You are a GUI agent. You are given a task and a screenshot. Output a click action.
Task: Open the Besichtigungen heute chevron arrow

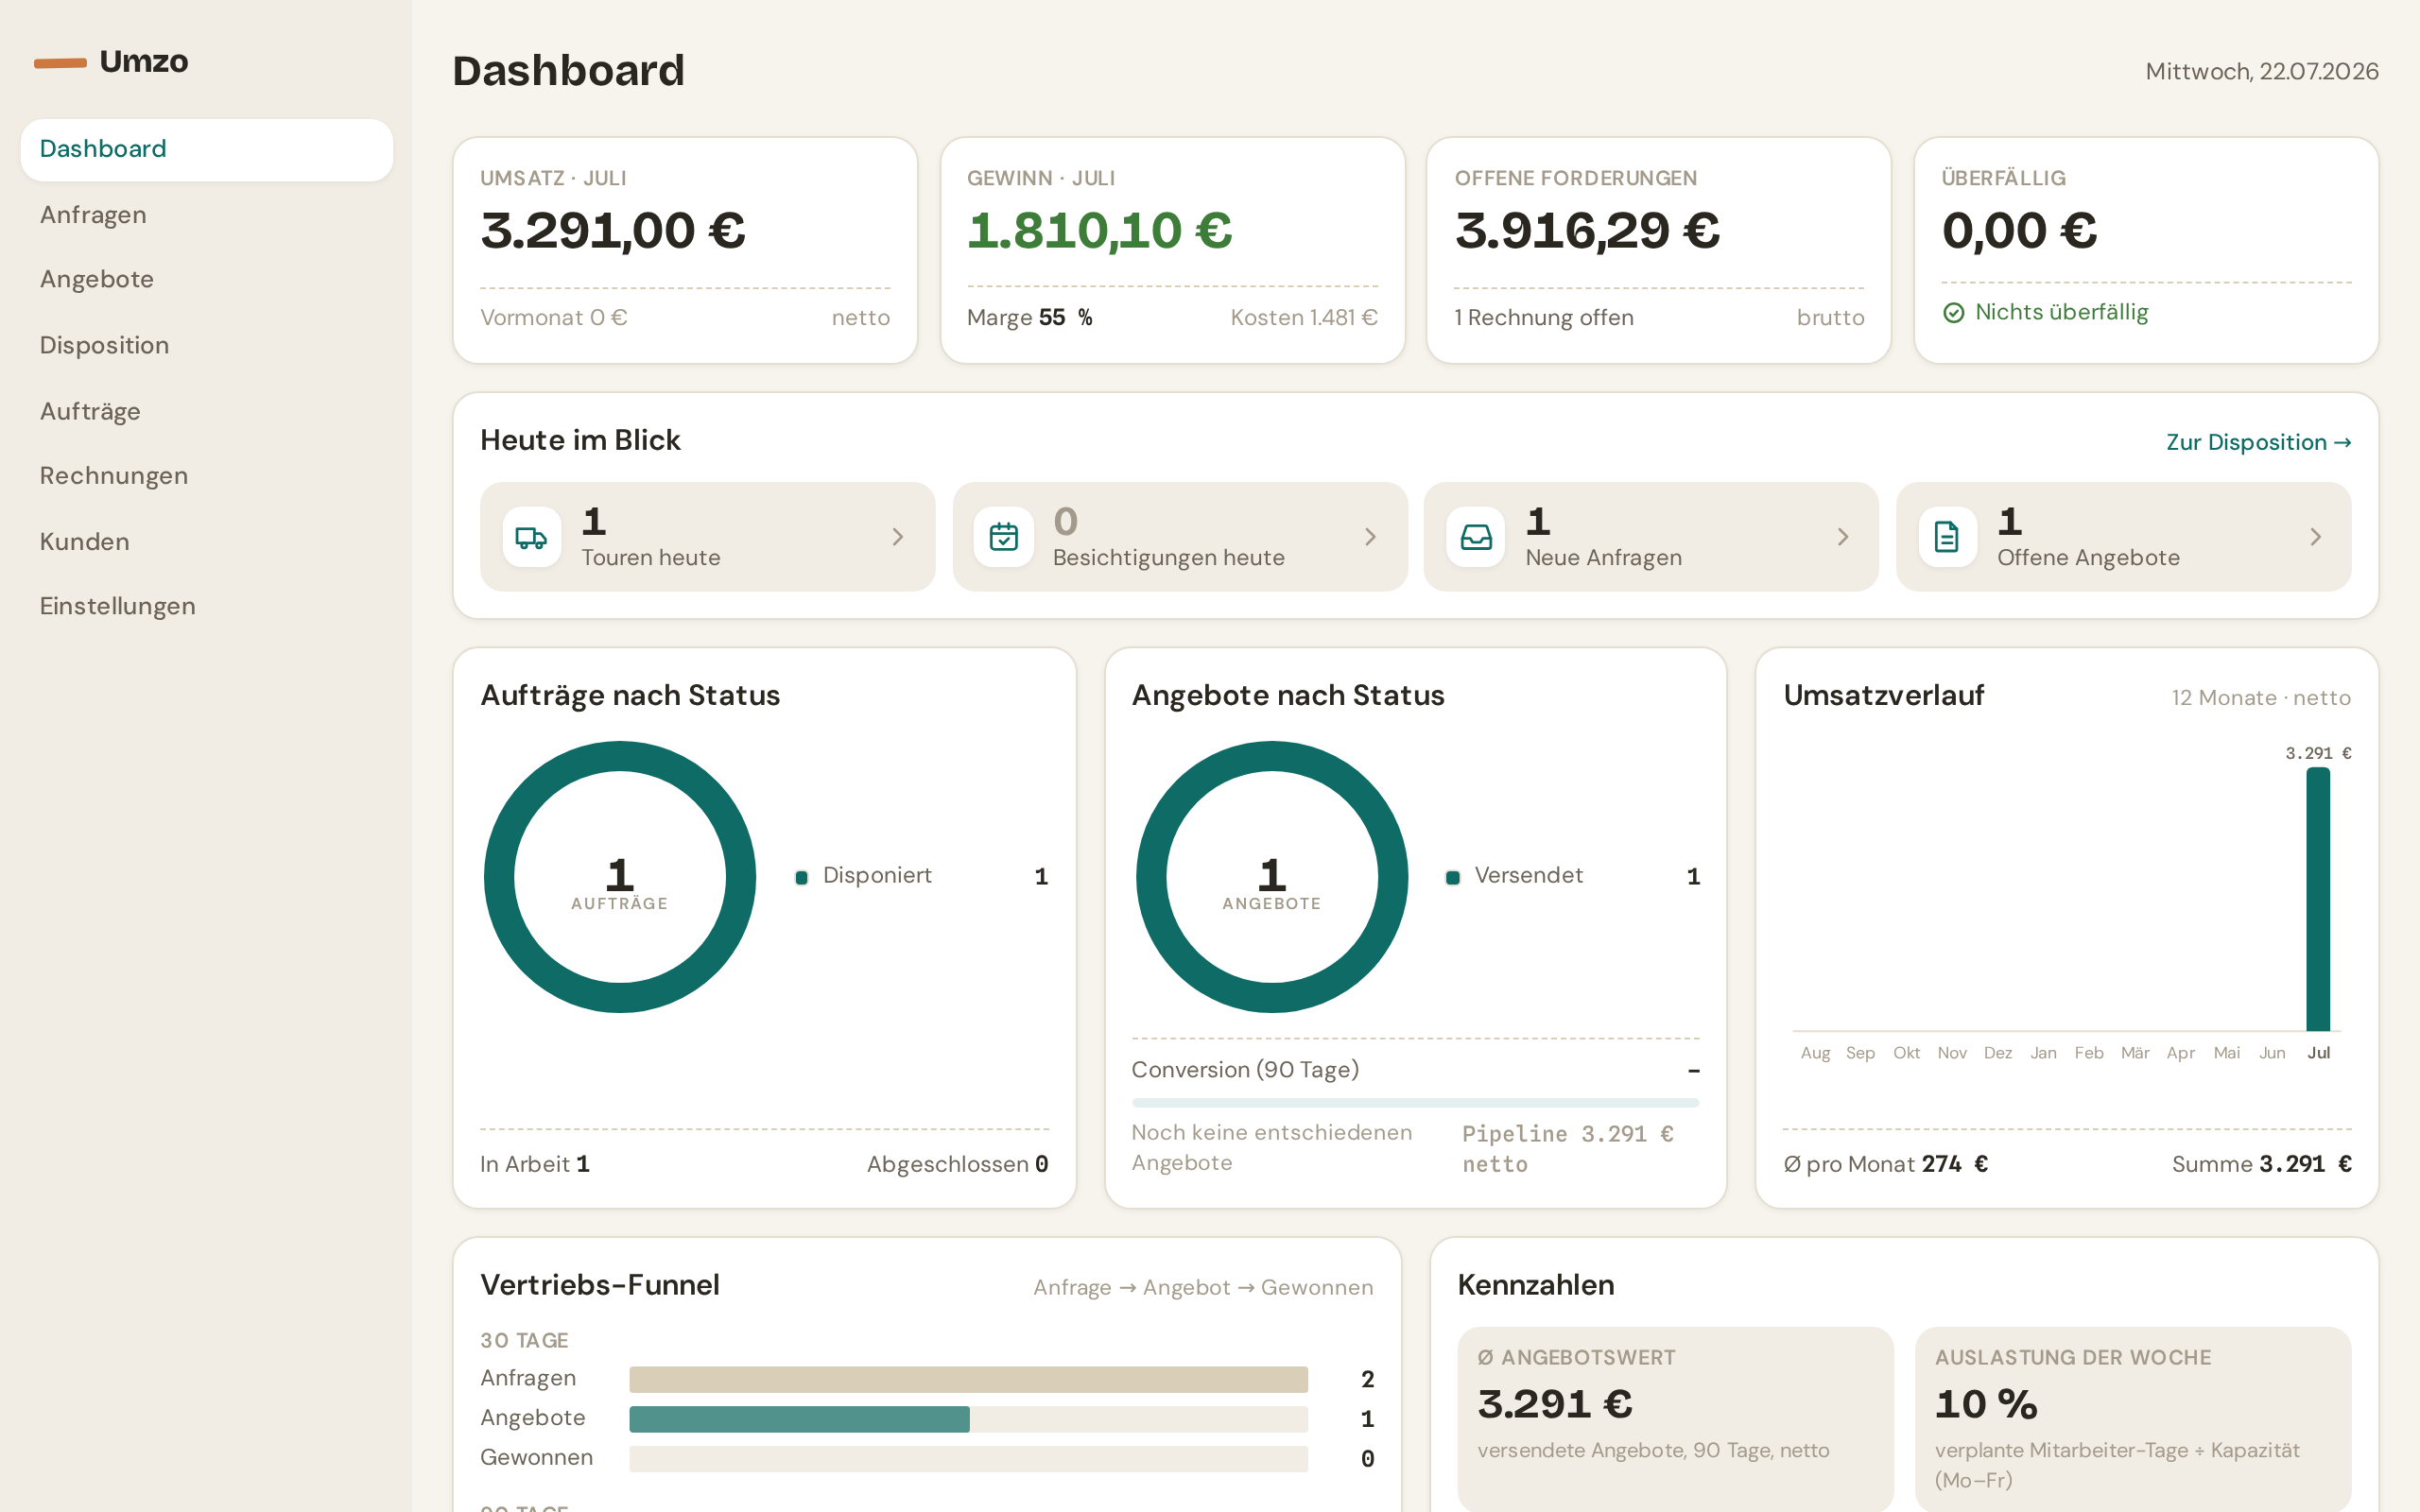click(x=1370, y=537)
